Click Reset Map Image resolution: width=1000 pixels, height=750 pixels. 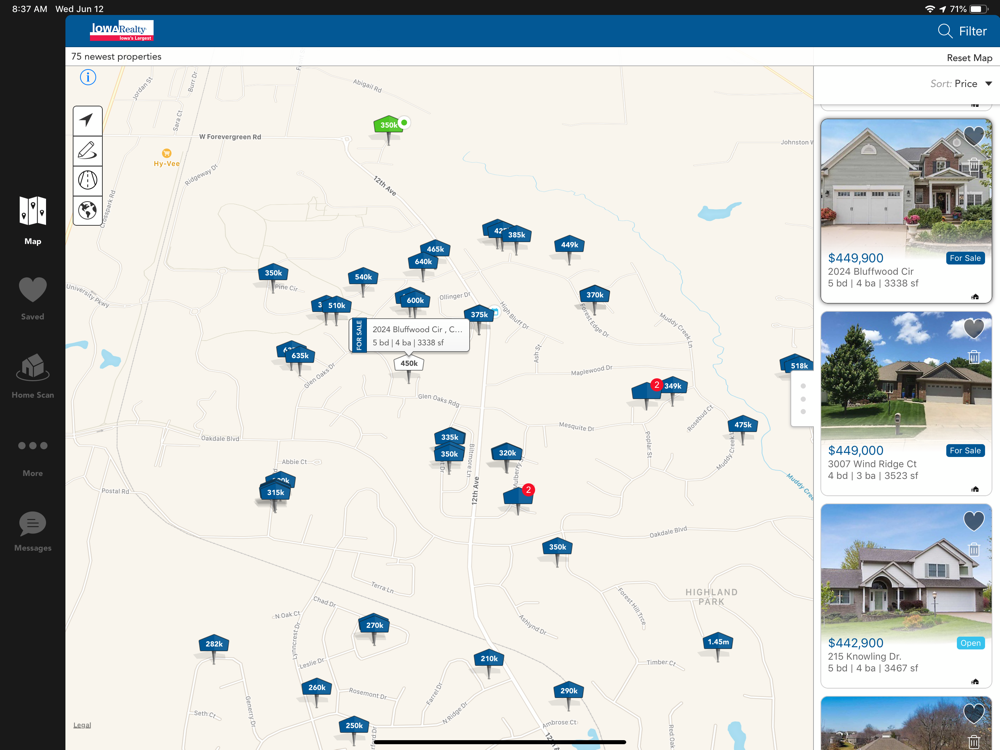click(969, 57)
